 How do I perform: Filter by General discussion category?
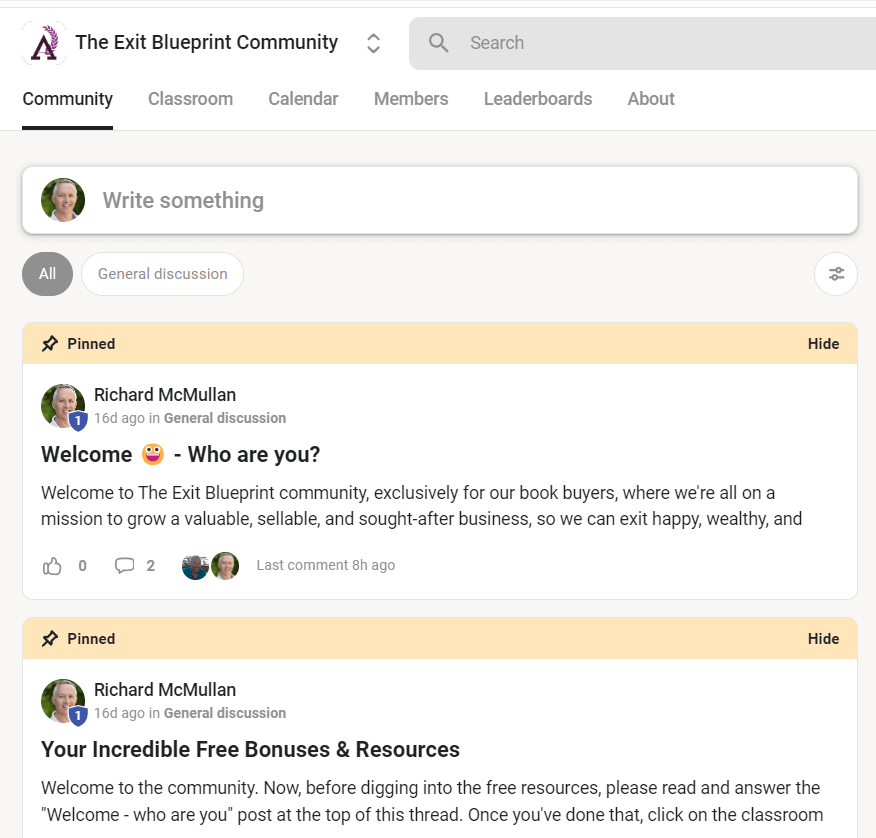[162, 274]
